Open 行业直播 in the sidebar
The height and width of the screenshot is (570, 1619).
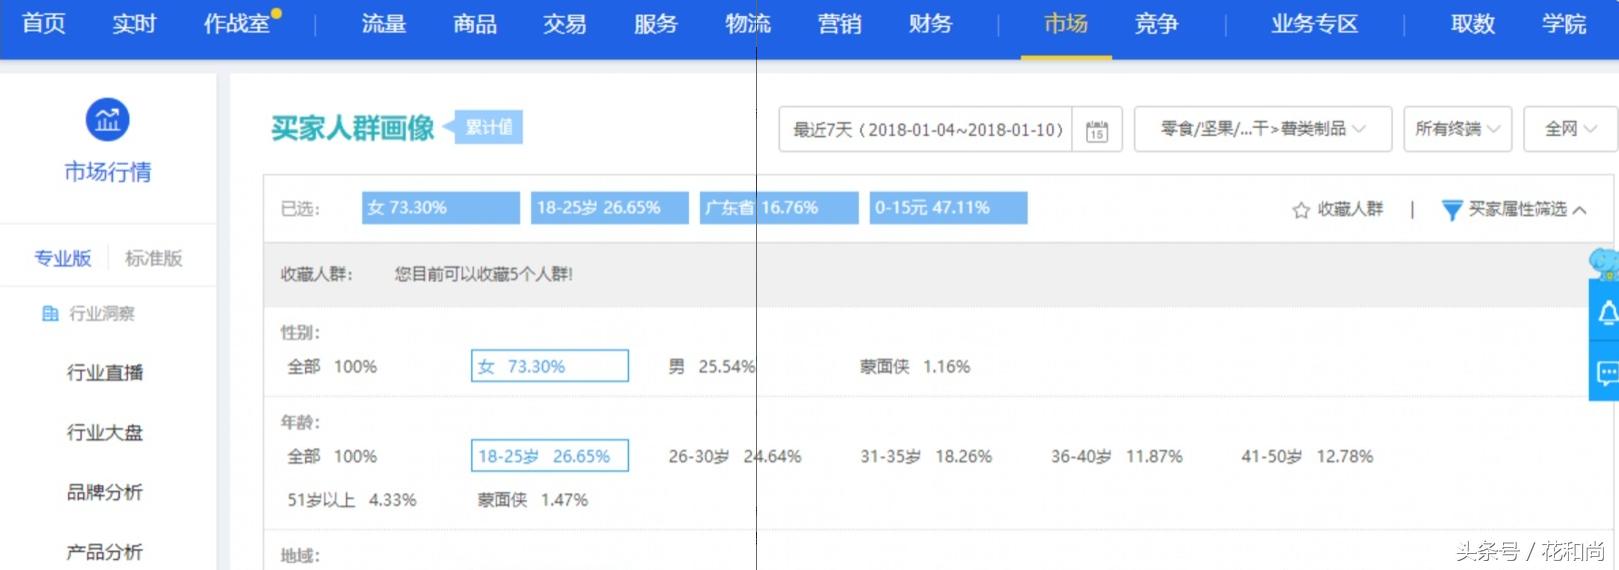pos(105,373)
